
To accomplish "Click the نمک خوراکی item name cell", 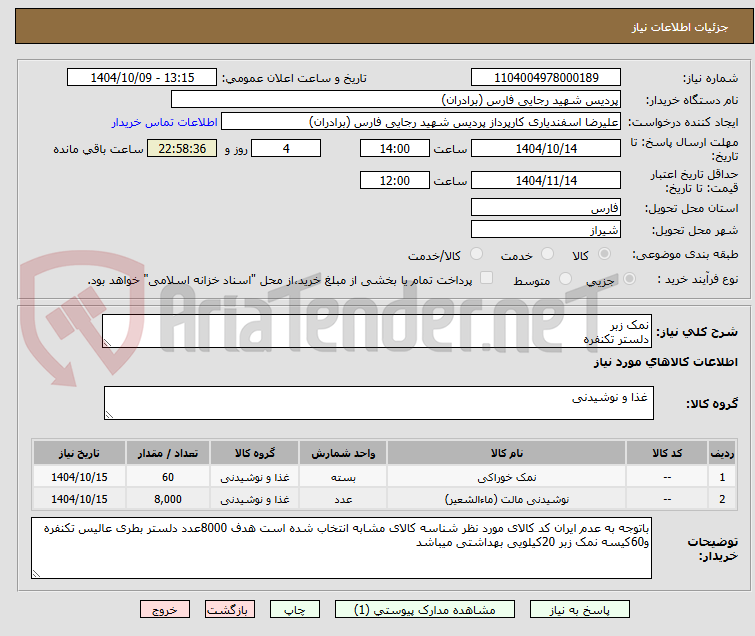I will pos(507,477).
